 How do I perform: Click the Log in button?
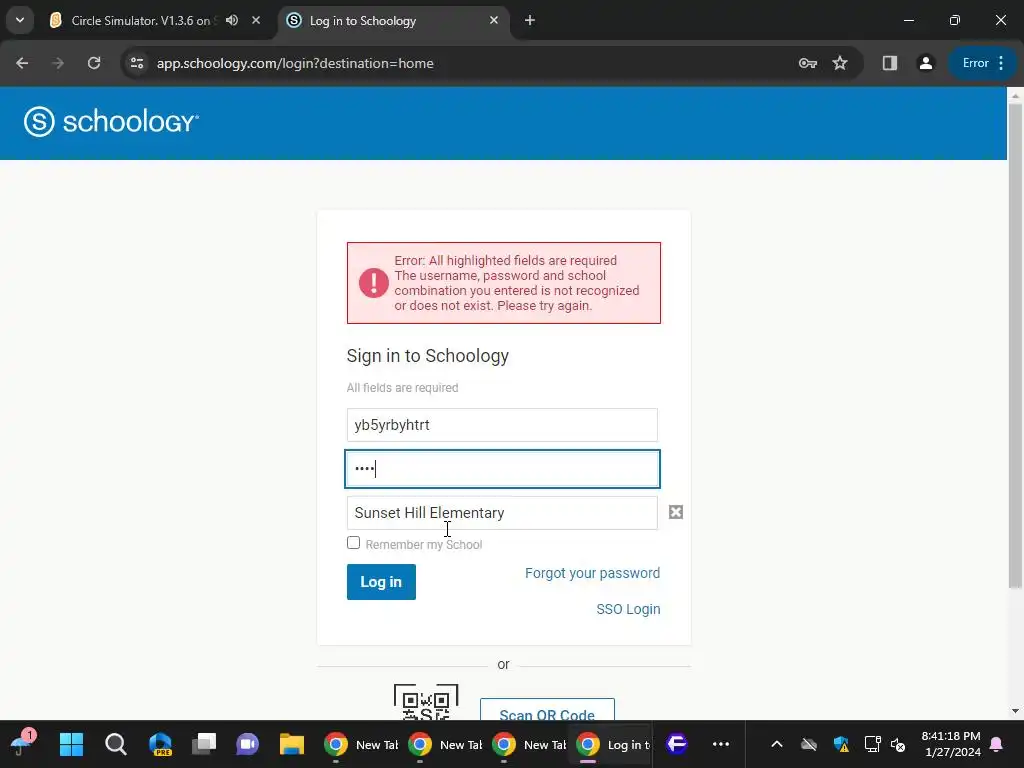click(x=381, y=582)
